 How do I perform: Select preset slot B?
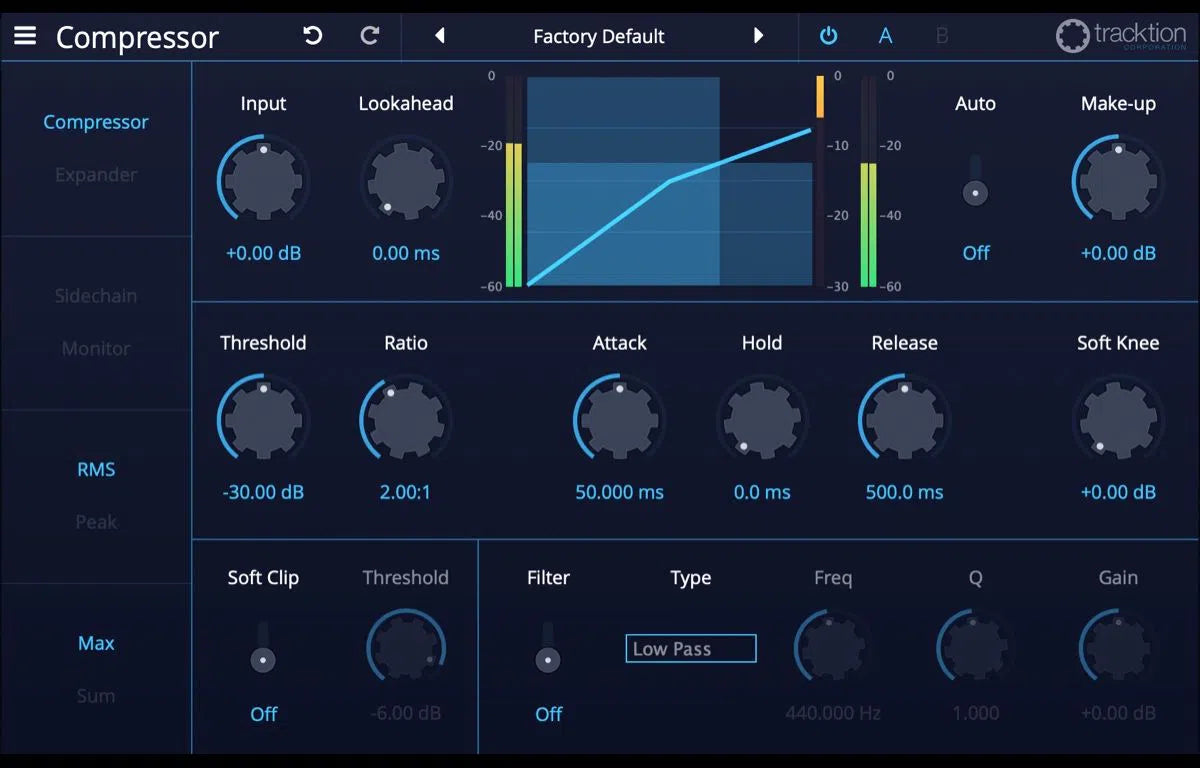[x=941, y=35]
